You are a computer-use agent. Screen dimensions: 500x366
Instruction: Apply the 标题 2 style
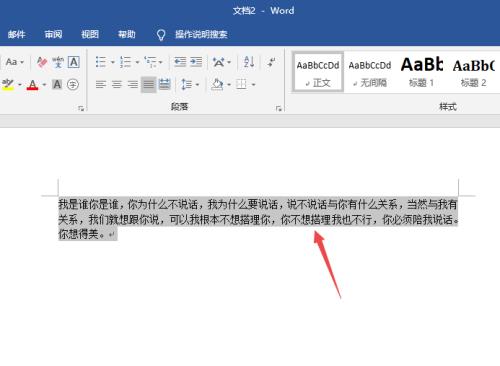pyautogui.click(x=474, y=72)
